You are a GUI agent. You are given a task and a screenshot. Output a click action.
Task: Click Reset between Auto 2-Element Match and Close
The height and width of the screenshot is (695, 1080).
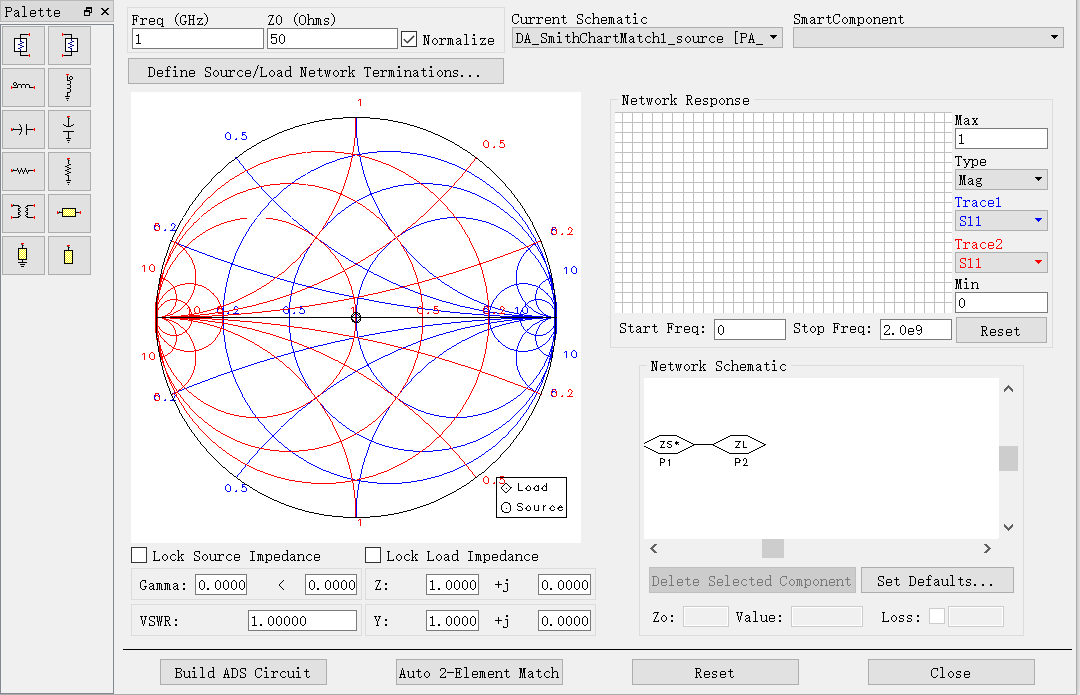pos(715,672)
